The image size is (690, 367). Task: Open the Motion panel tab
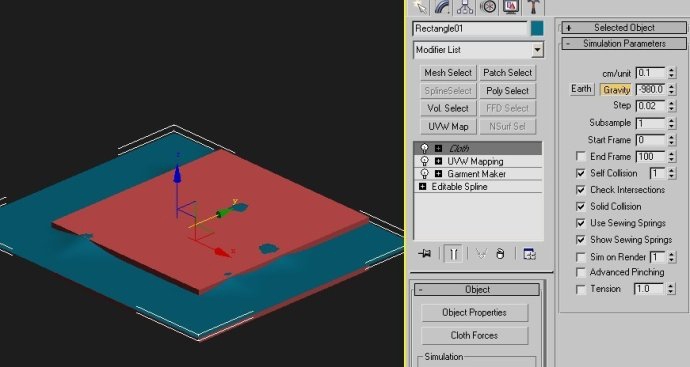coord(488,7)
